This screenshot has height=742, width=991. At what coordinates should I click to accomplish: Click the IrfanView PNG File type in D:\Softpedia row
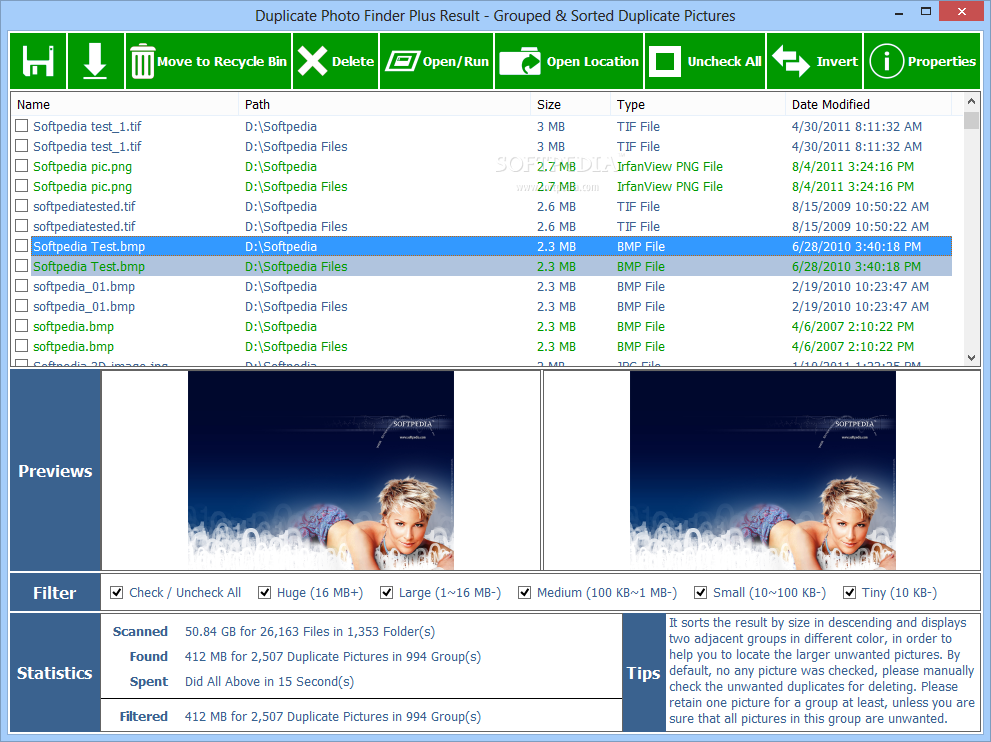point(670,166)
